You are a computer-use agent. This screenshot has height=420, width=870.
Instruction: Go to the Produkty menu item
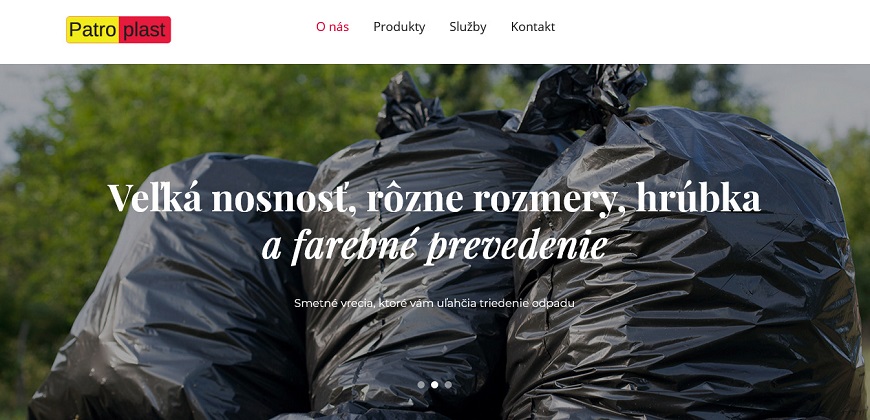(399, 27)
